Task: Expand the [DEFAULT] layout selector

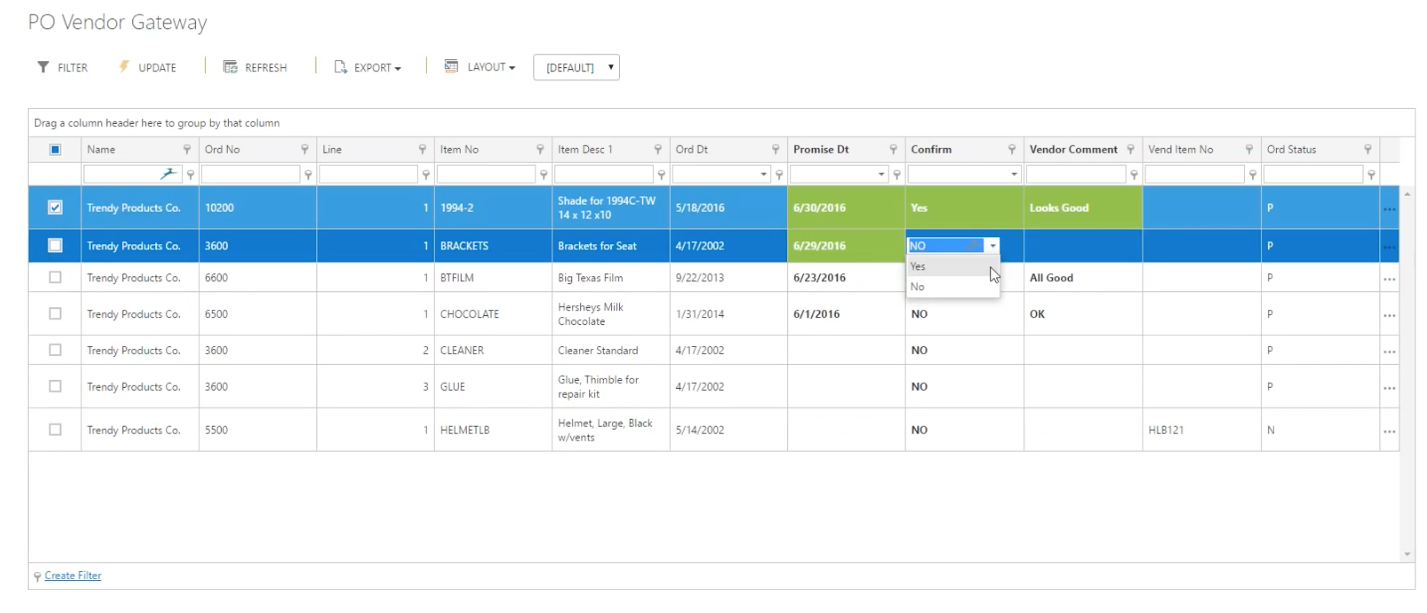Action: click(577, 68)
